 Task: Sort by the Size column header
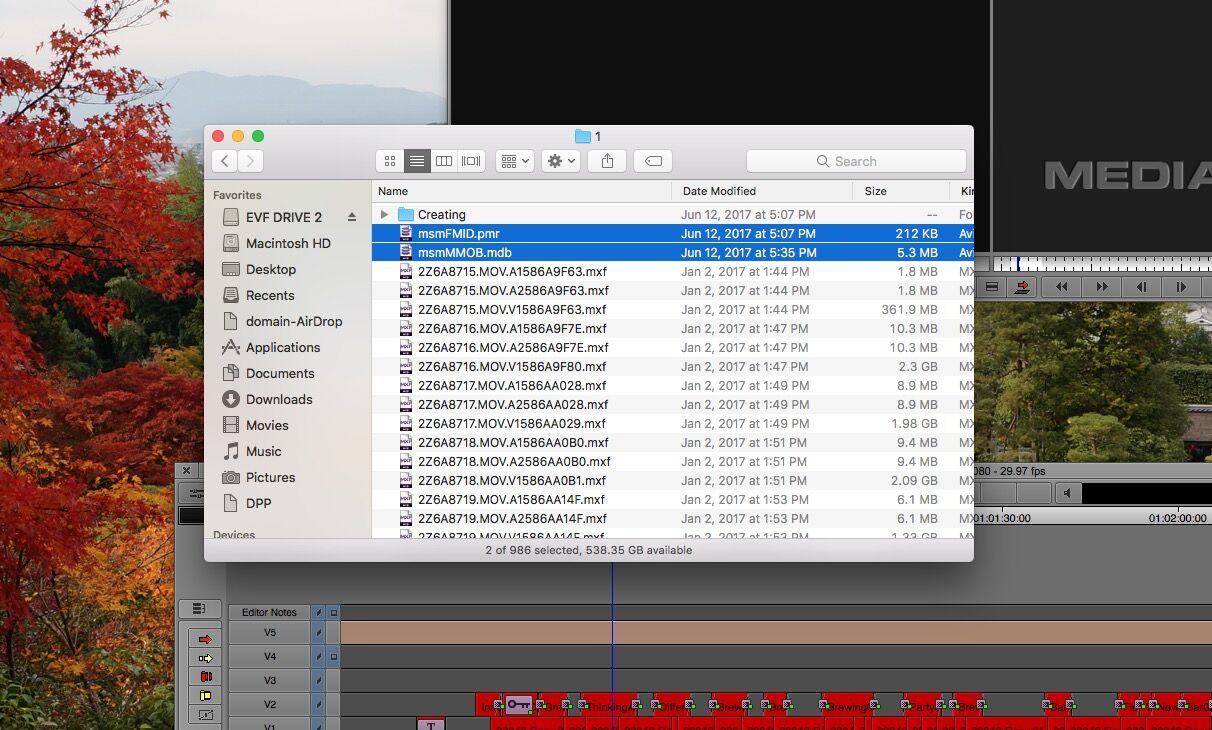click(x=902, y=191)
